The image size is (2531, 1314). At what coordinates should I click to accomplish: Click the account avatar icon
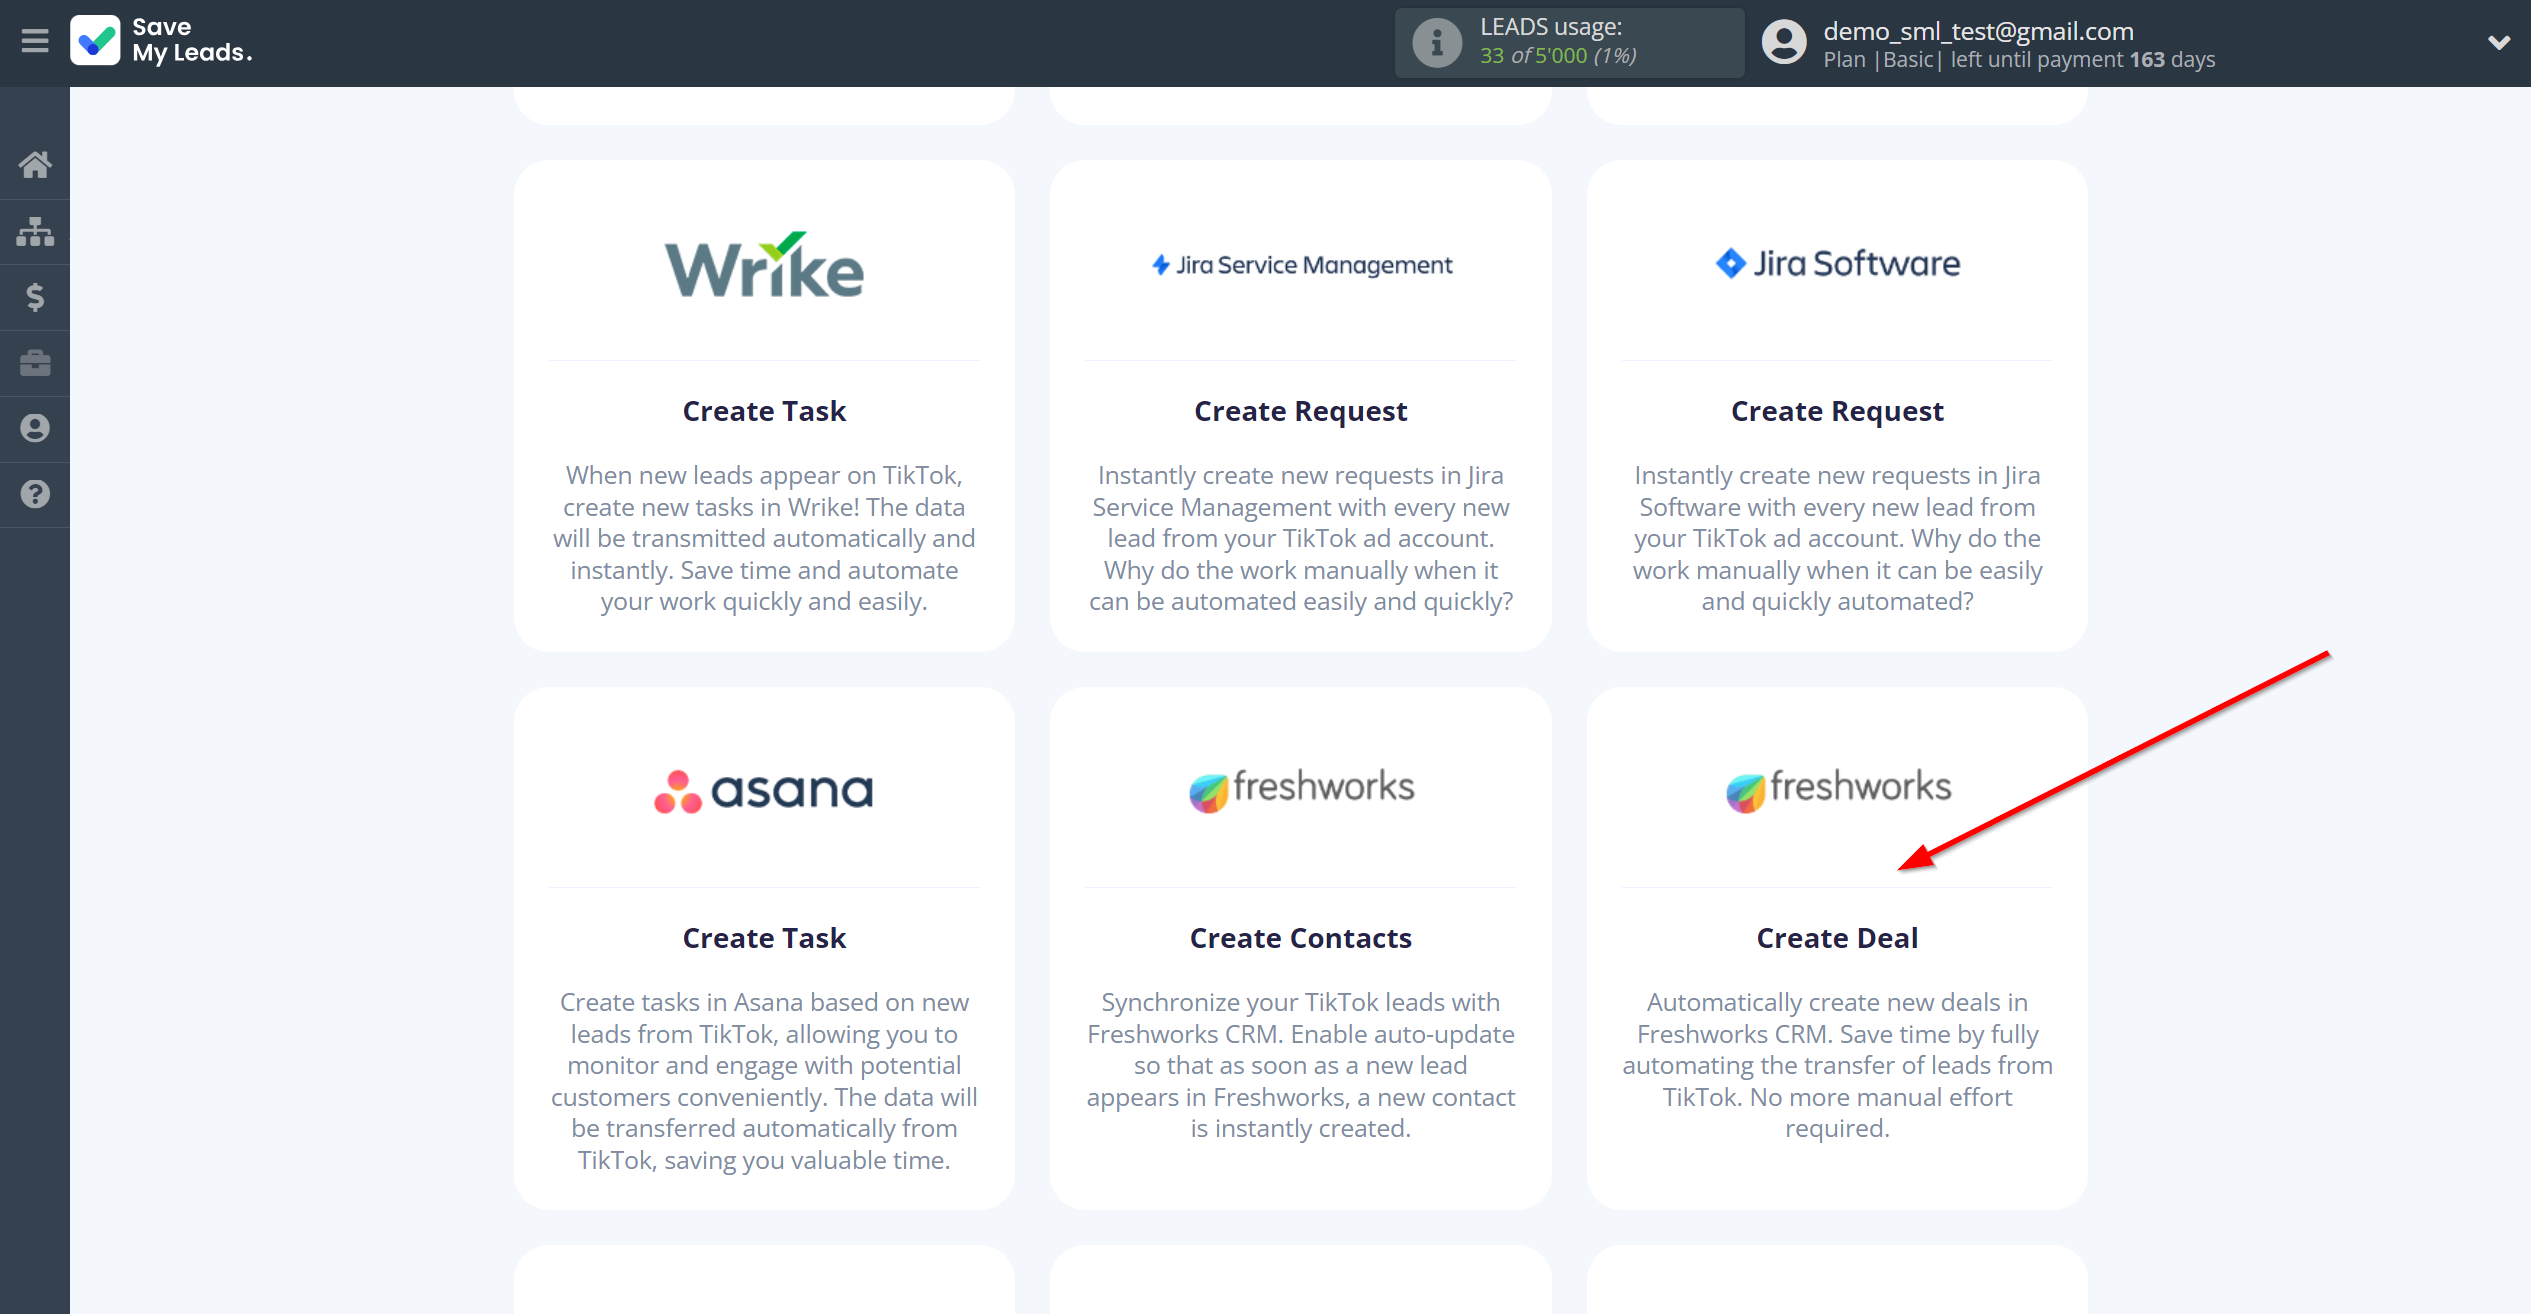1784,43
